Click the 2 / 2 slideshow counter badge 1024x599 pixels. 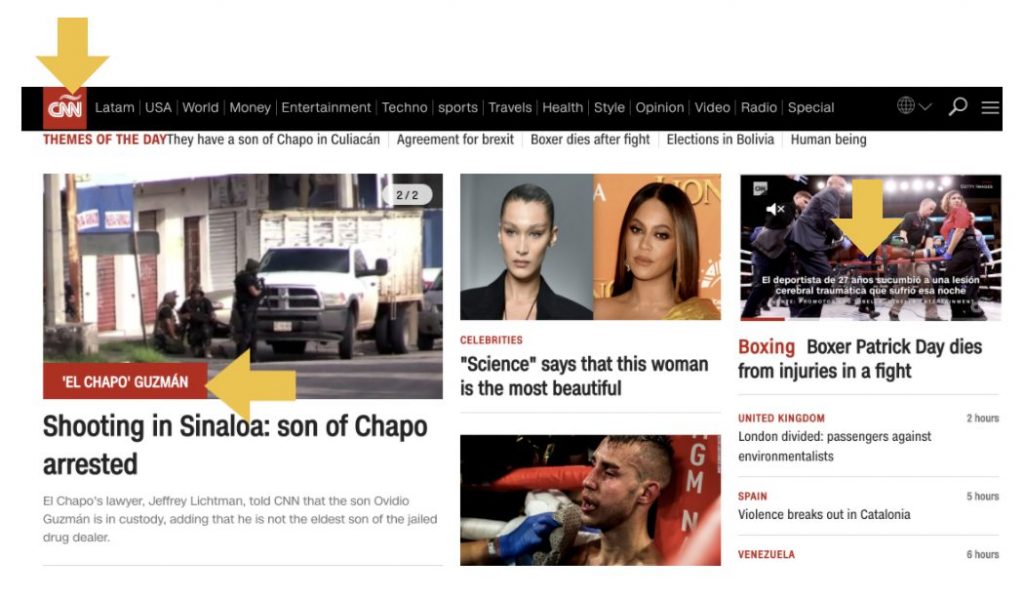[x=407, y=195]
